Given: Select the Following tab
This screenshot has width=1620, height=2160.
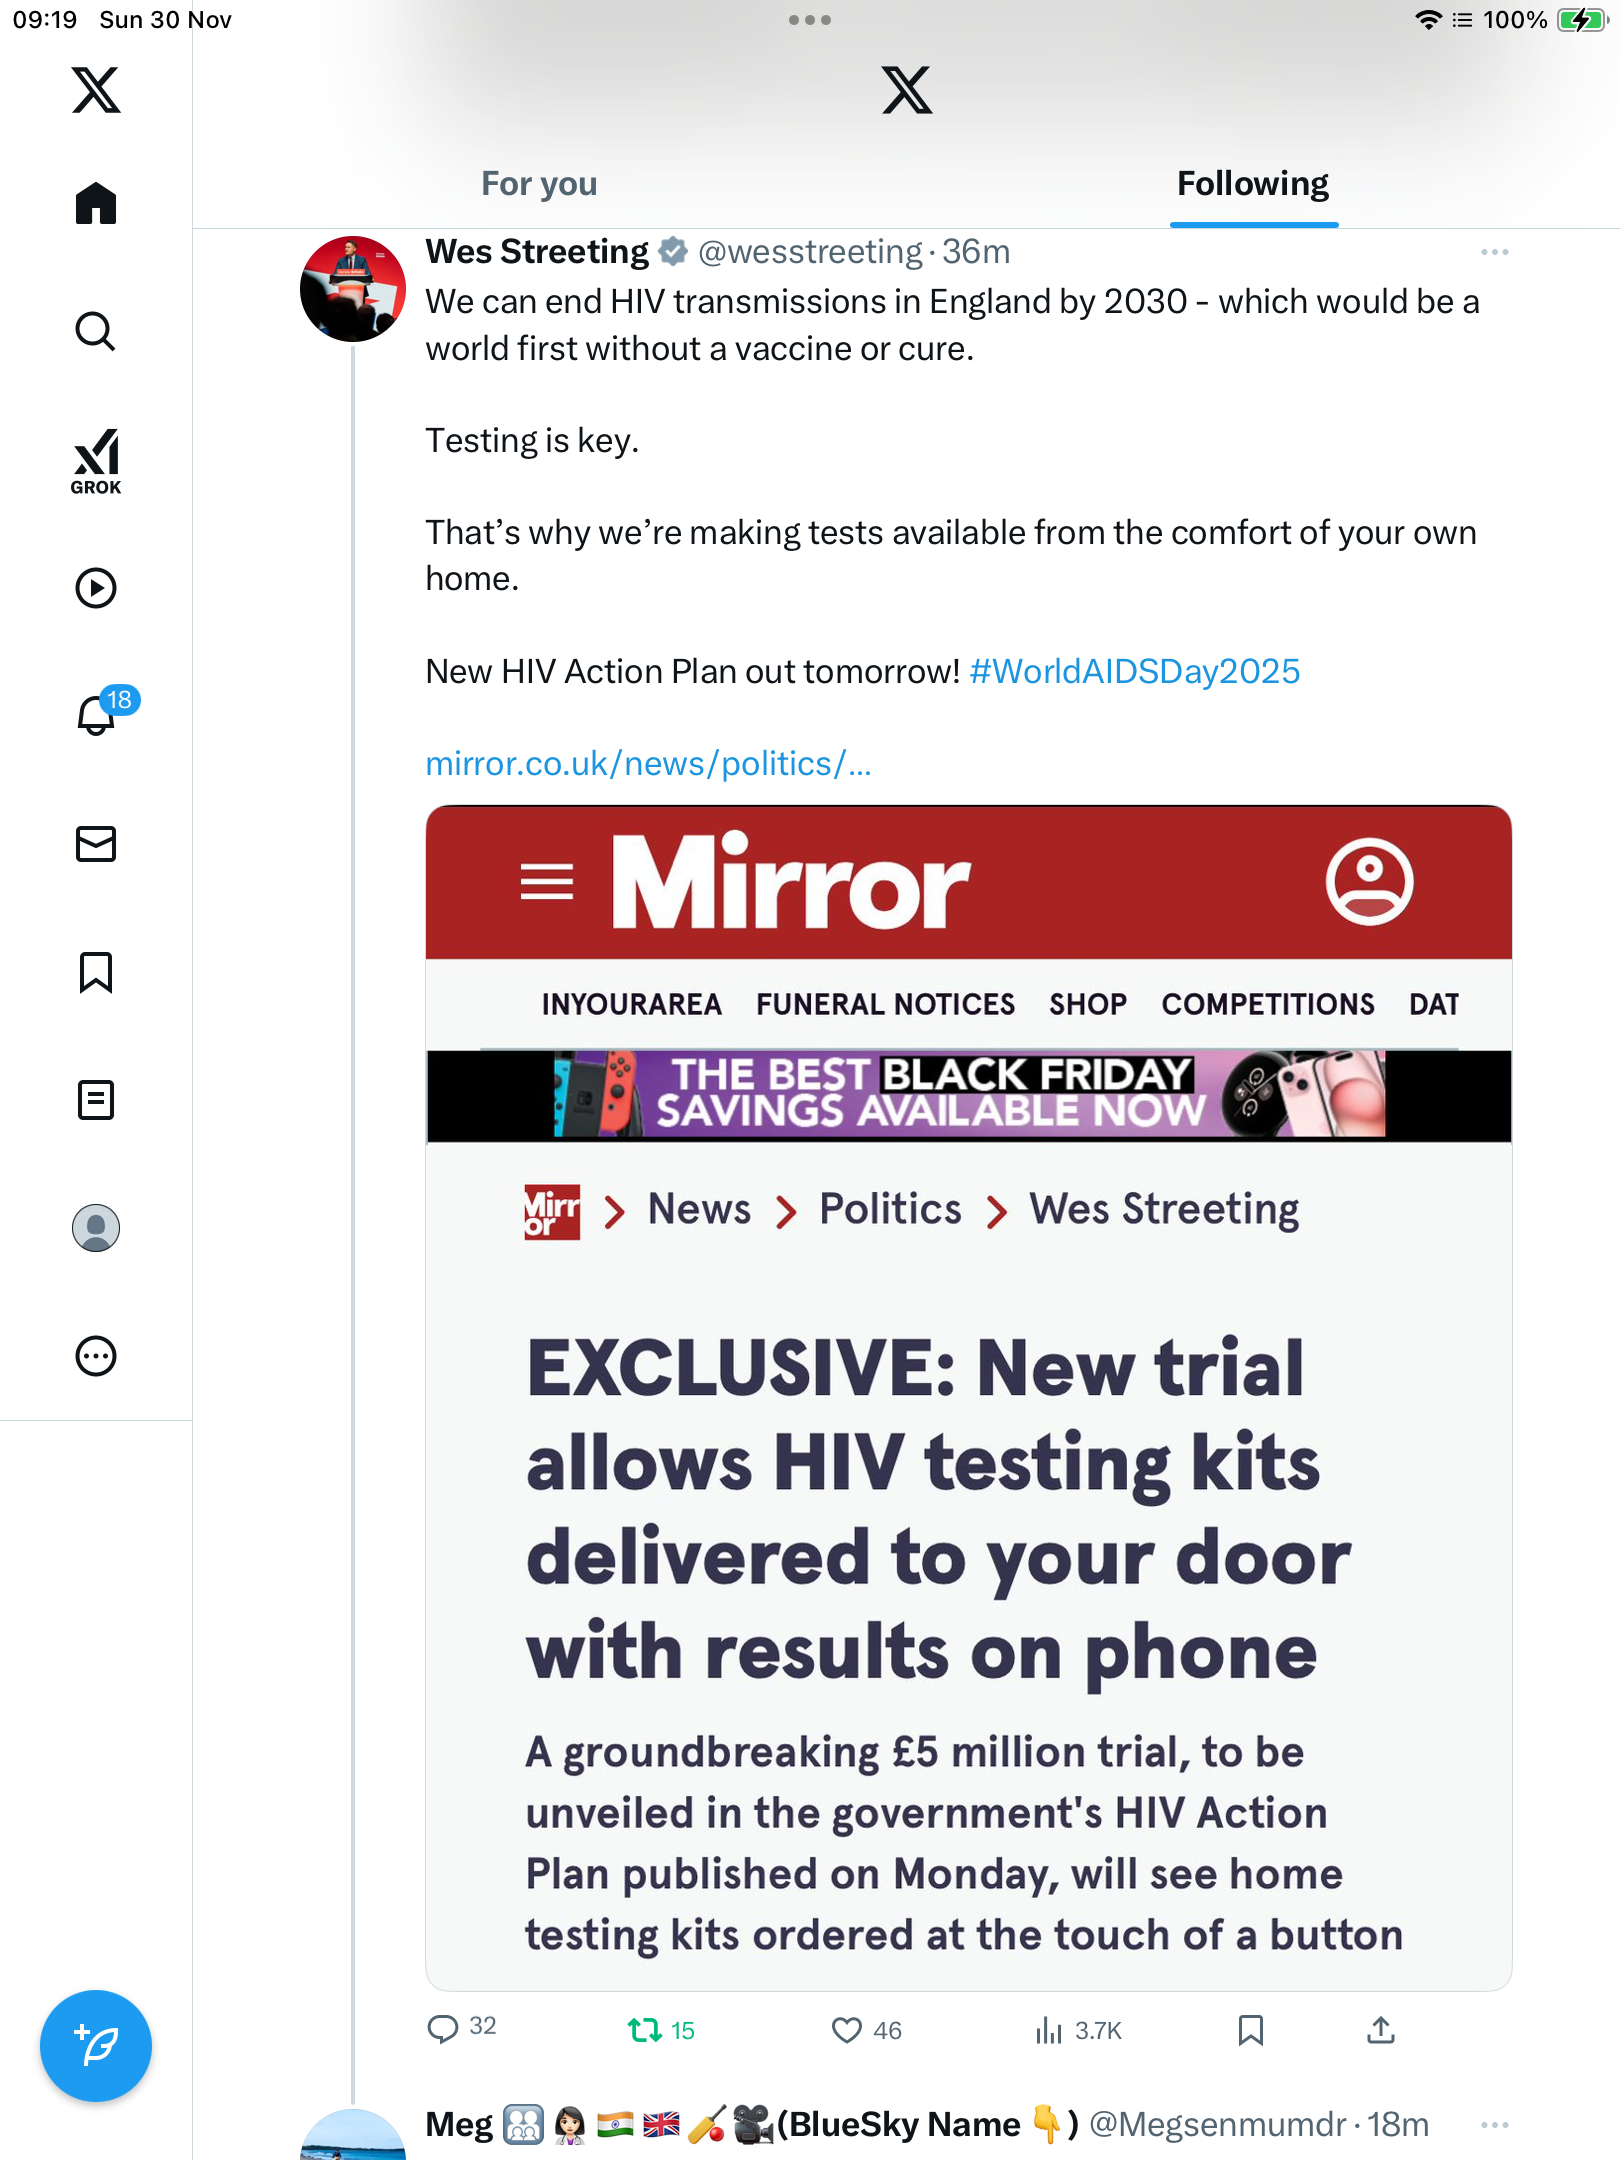Looking at the screenshot, I should [1253, 184].
